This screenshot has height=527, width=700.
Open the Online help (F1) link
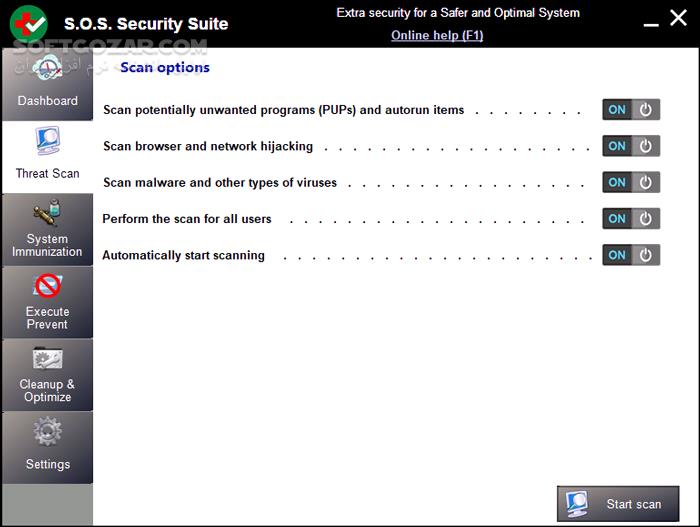tap(439, 35)
